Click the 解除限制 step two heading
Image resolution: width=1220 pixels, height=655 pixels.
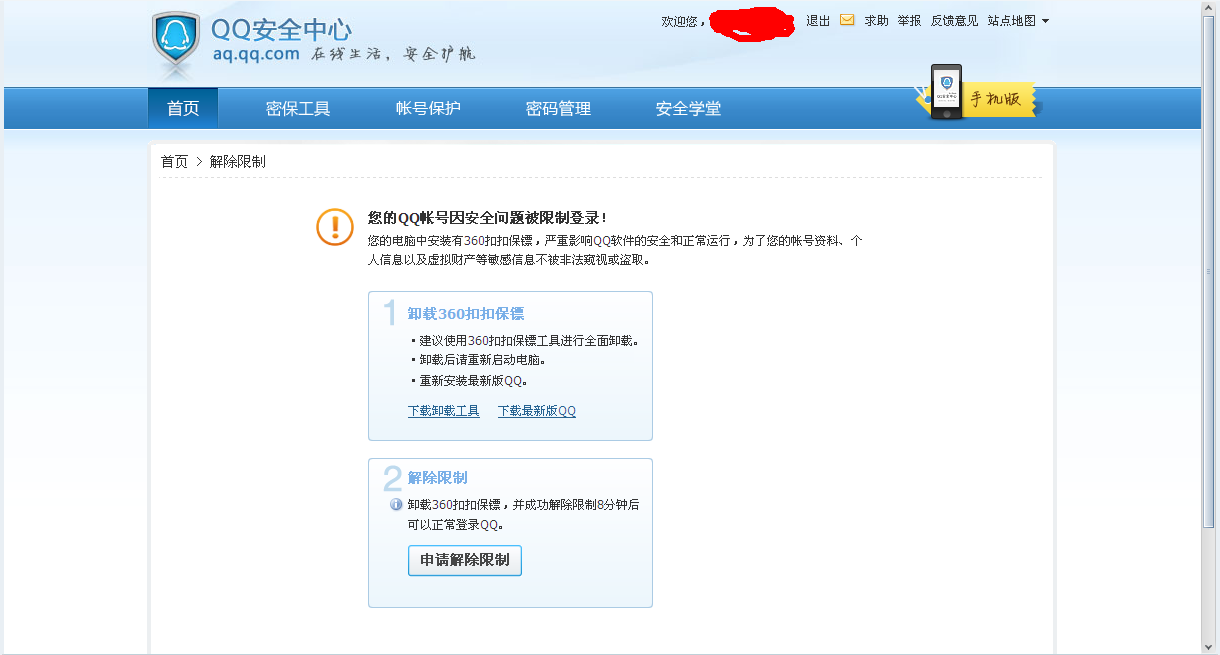[x=437, y=477]
